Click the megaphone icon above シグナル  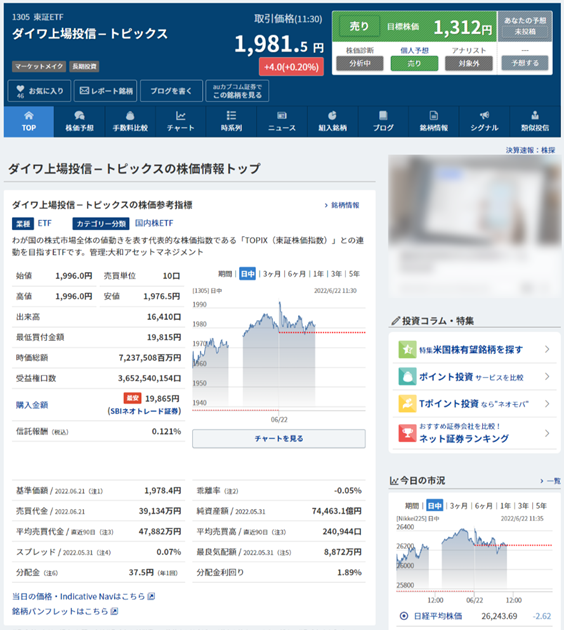click(x=484, y=116)
